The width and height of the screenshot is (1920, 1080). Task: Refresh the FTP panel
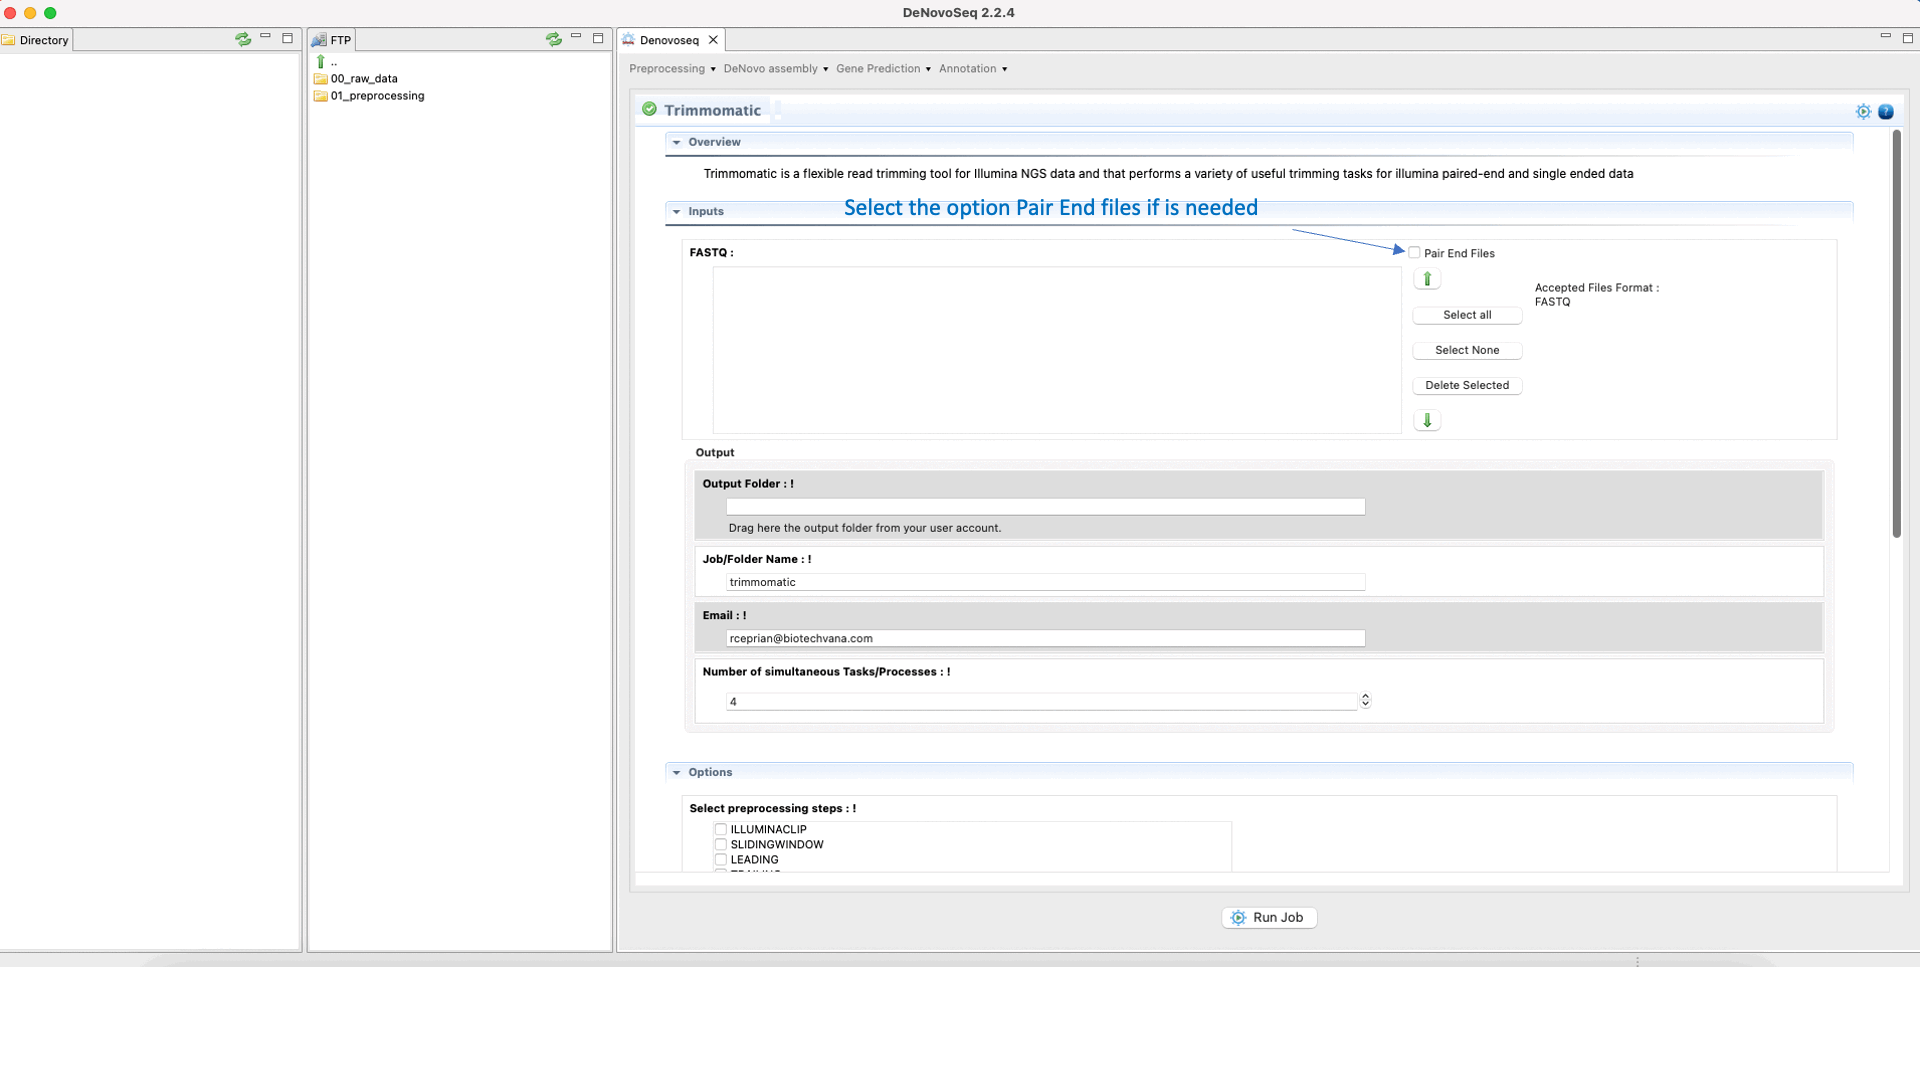click(554, 39)
